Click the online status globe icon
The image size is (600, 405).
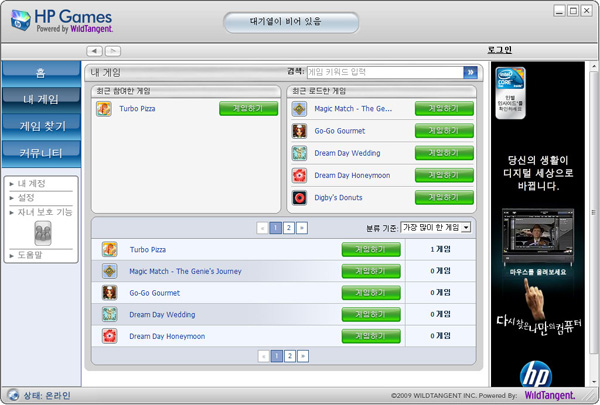point(13,395)
